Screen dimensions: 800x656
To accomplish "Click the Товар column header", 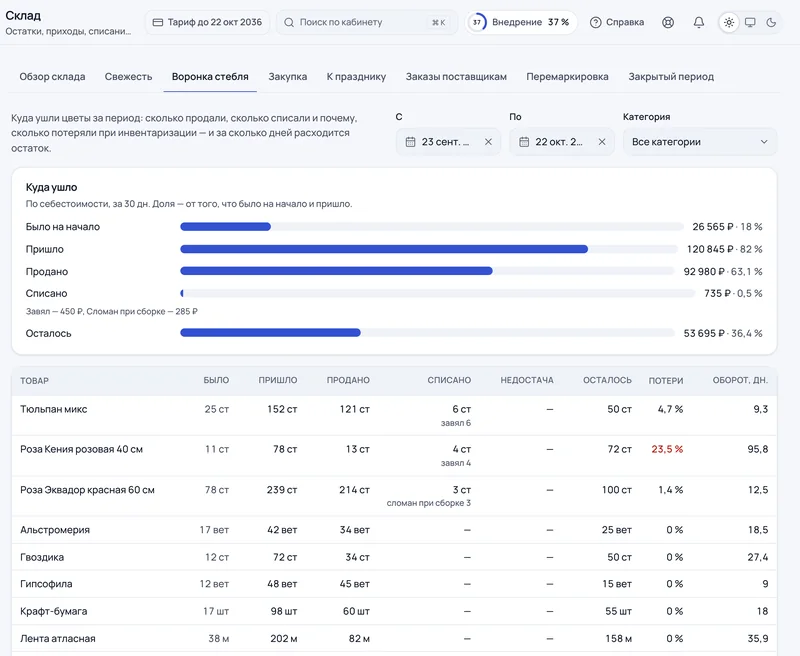I will click(34, 381).
